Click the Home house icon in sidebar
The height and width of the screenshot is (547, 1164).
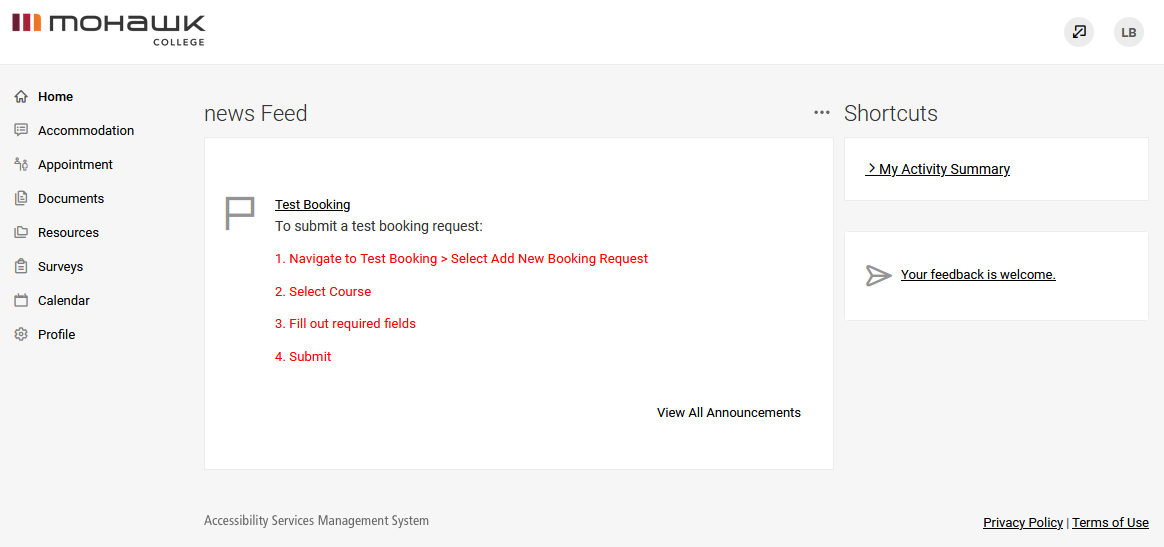click(x=21, y=97)
